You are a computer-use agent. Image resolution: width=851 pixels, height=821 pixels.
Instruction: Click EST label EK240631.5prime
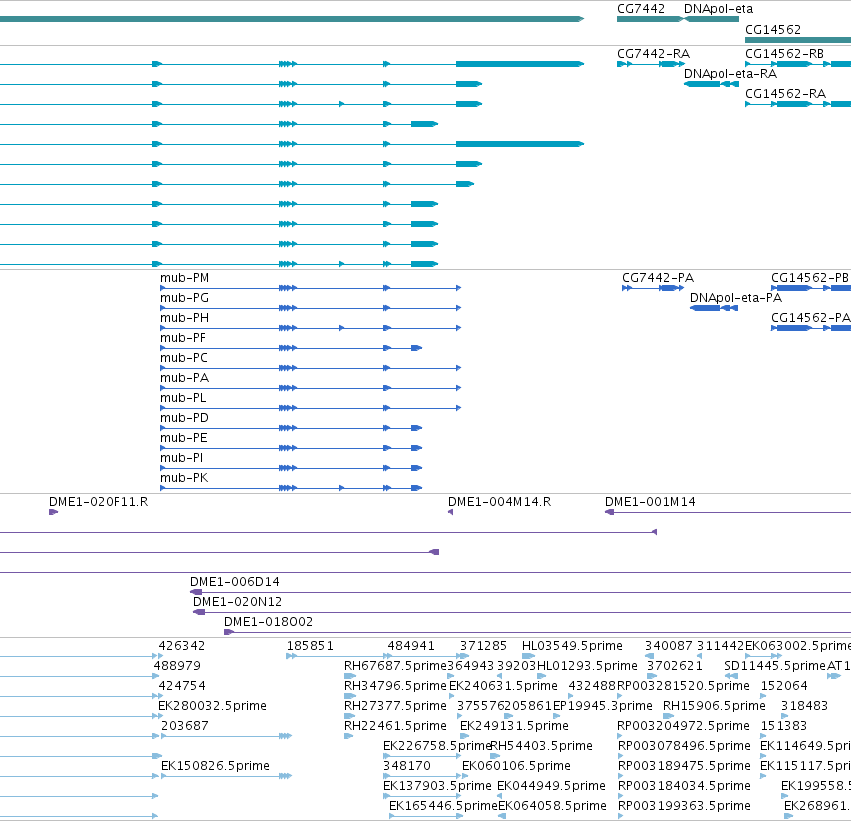[503, 686]
